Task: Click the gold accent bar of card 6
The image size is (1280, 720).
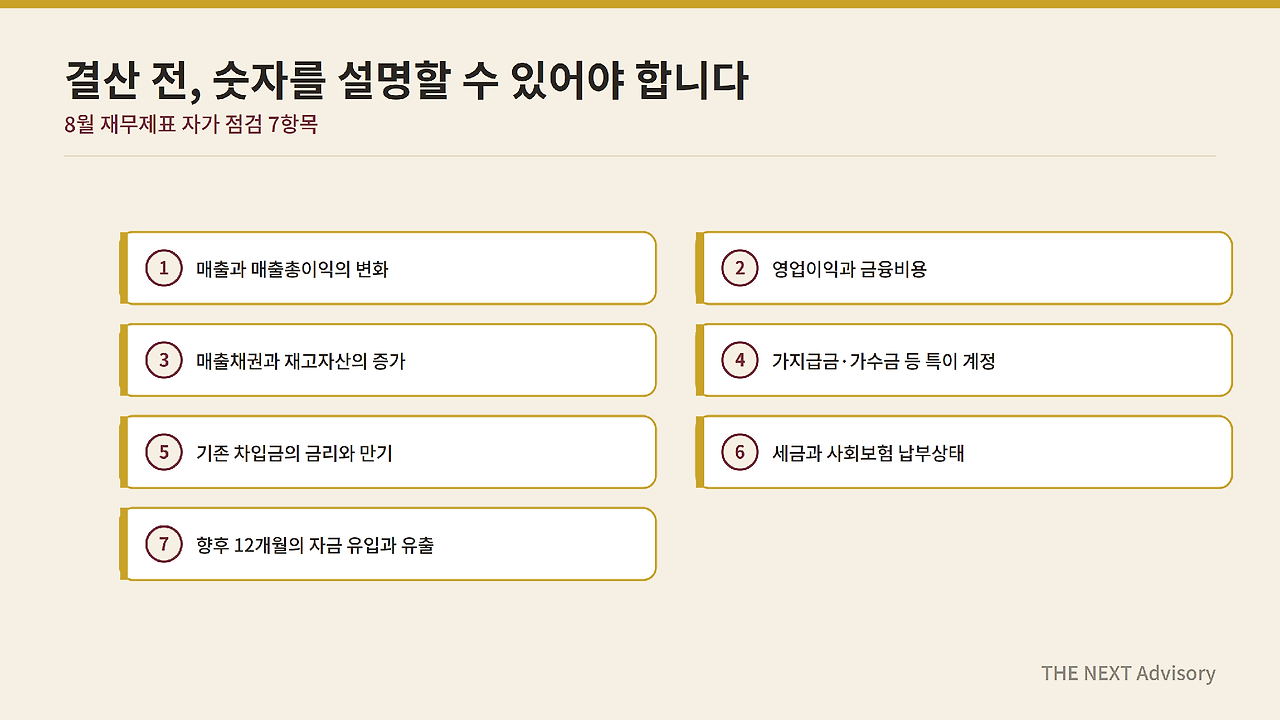Action: (x=700, y=452)
